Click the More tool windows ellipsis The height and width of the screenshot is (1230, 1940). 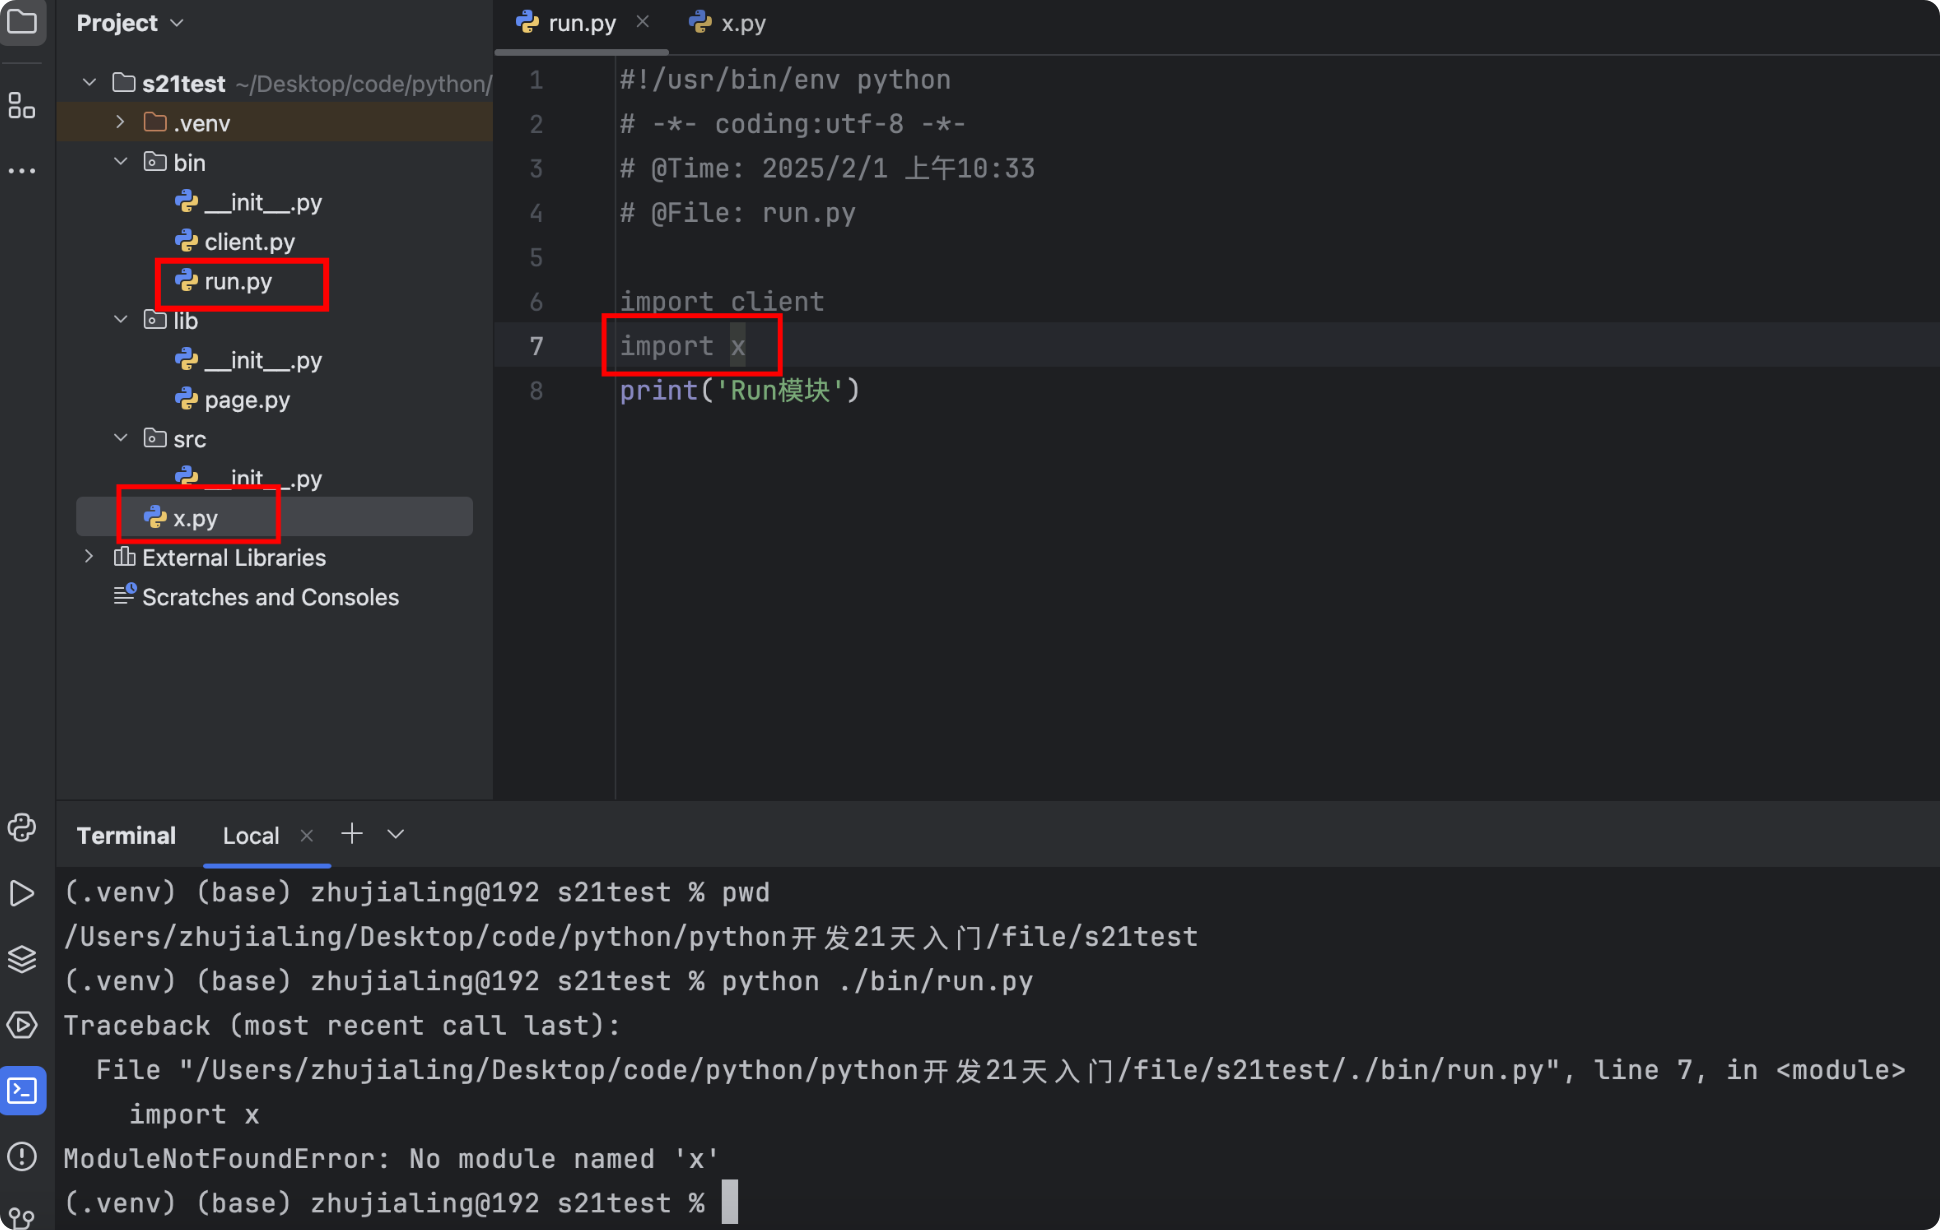tap(22, 171)
